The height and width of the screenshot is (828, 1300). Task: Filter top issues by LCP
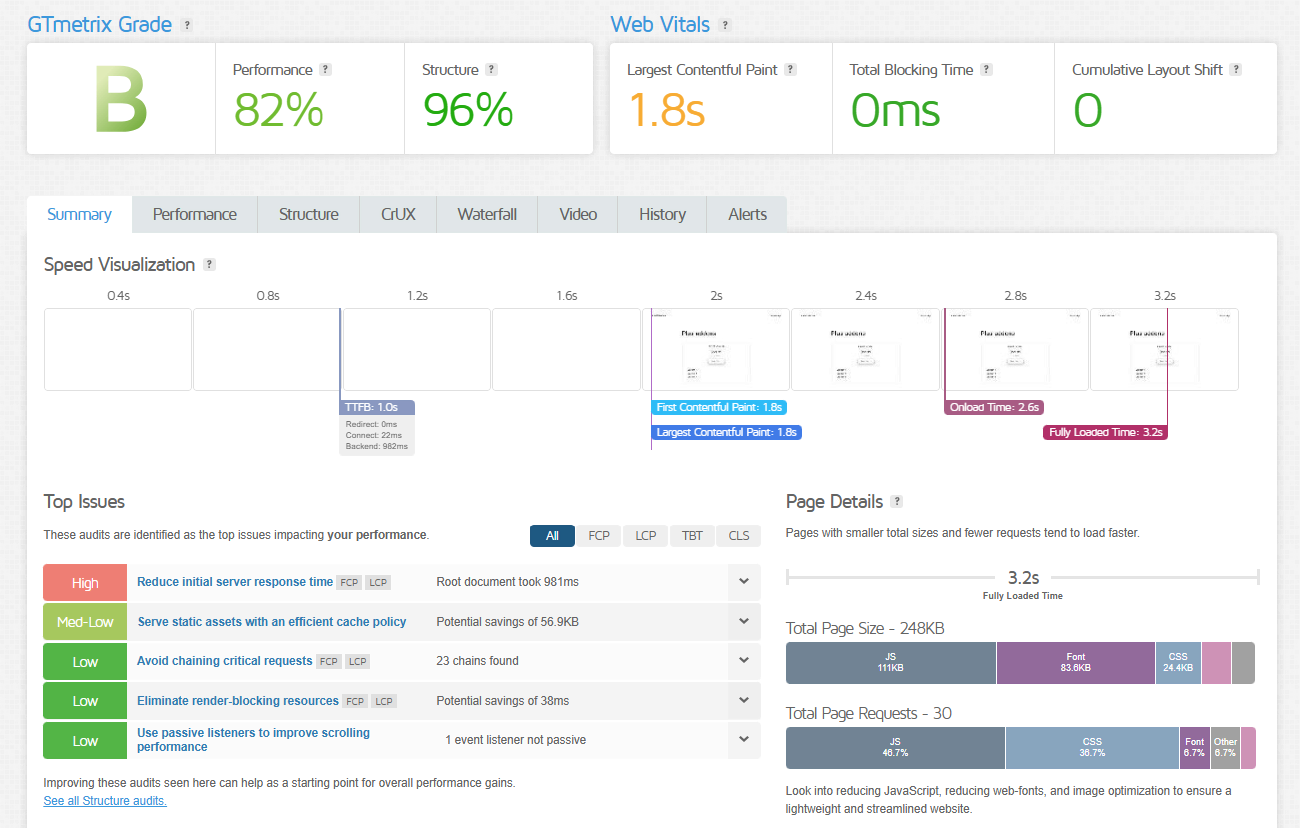(645, 536)
